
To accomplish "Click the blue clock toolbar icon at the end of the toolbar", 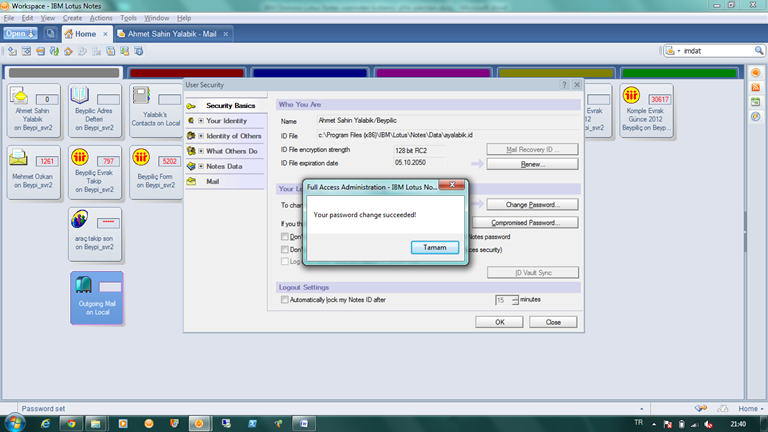I will coord(139,51).
